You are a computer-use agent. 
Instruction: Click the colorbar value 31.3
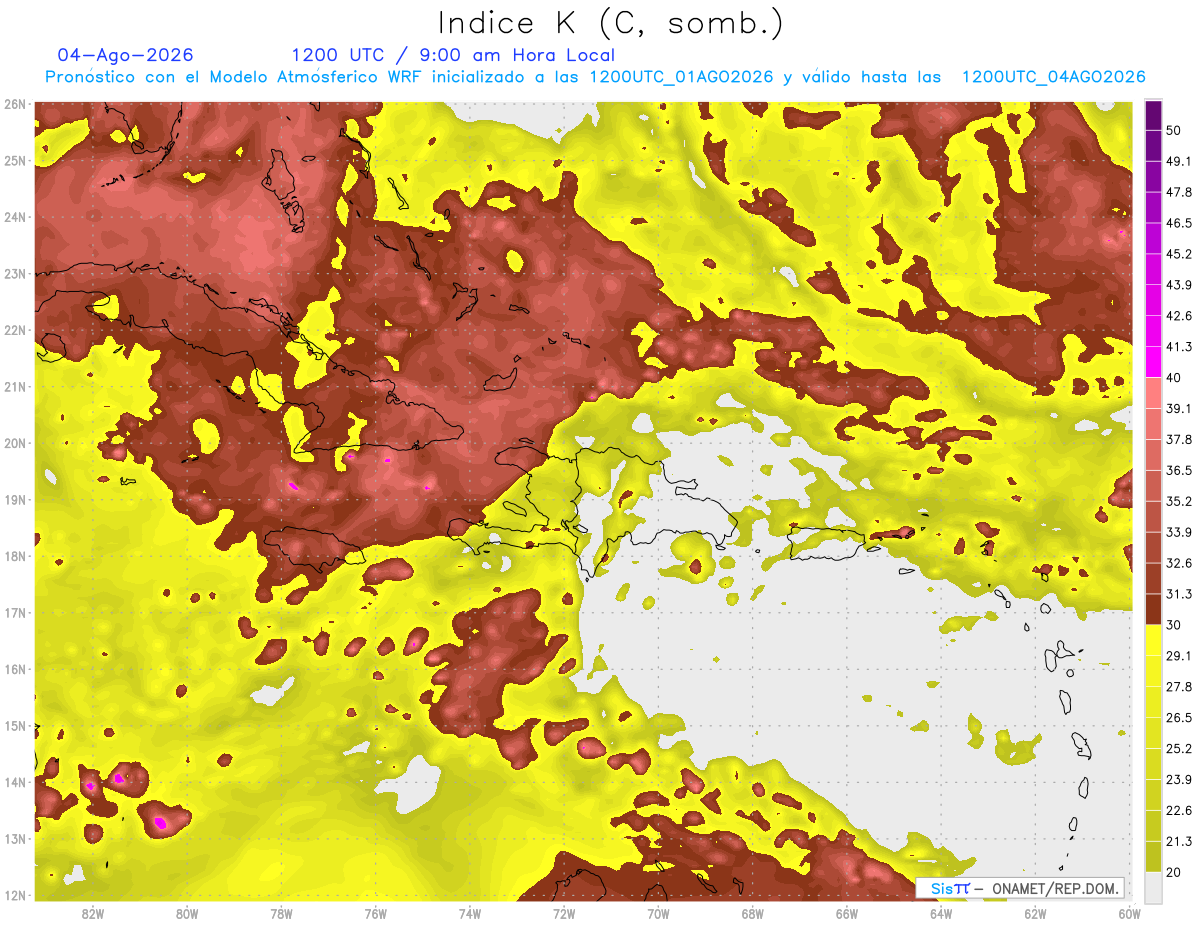[x=1179, y=594]
